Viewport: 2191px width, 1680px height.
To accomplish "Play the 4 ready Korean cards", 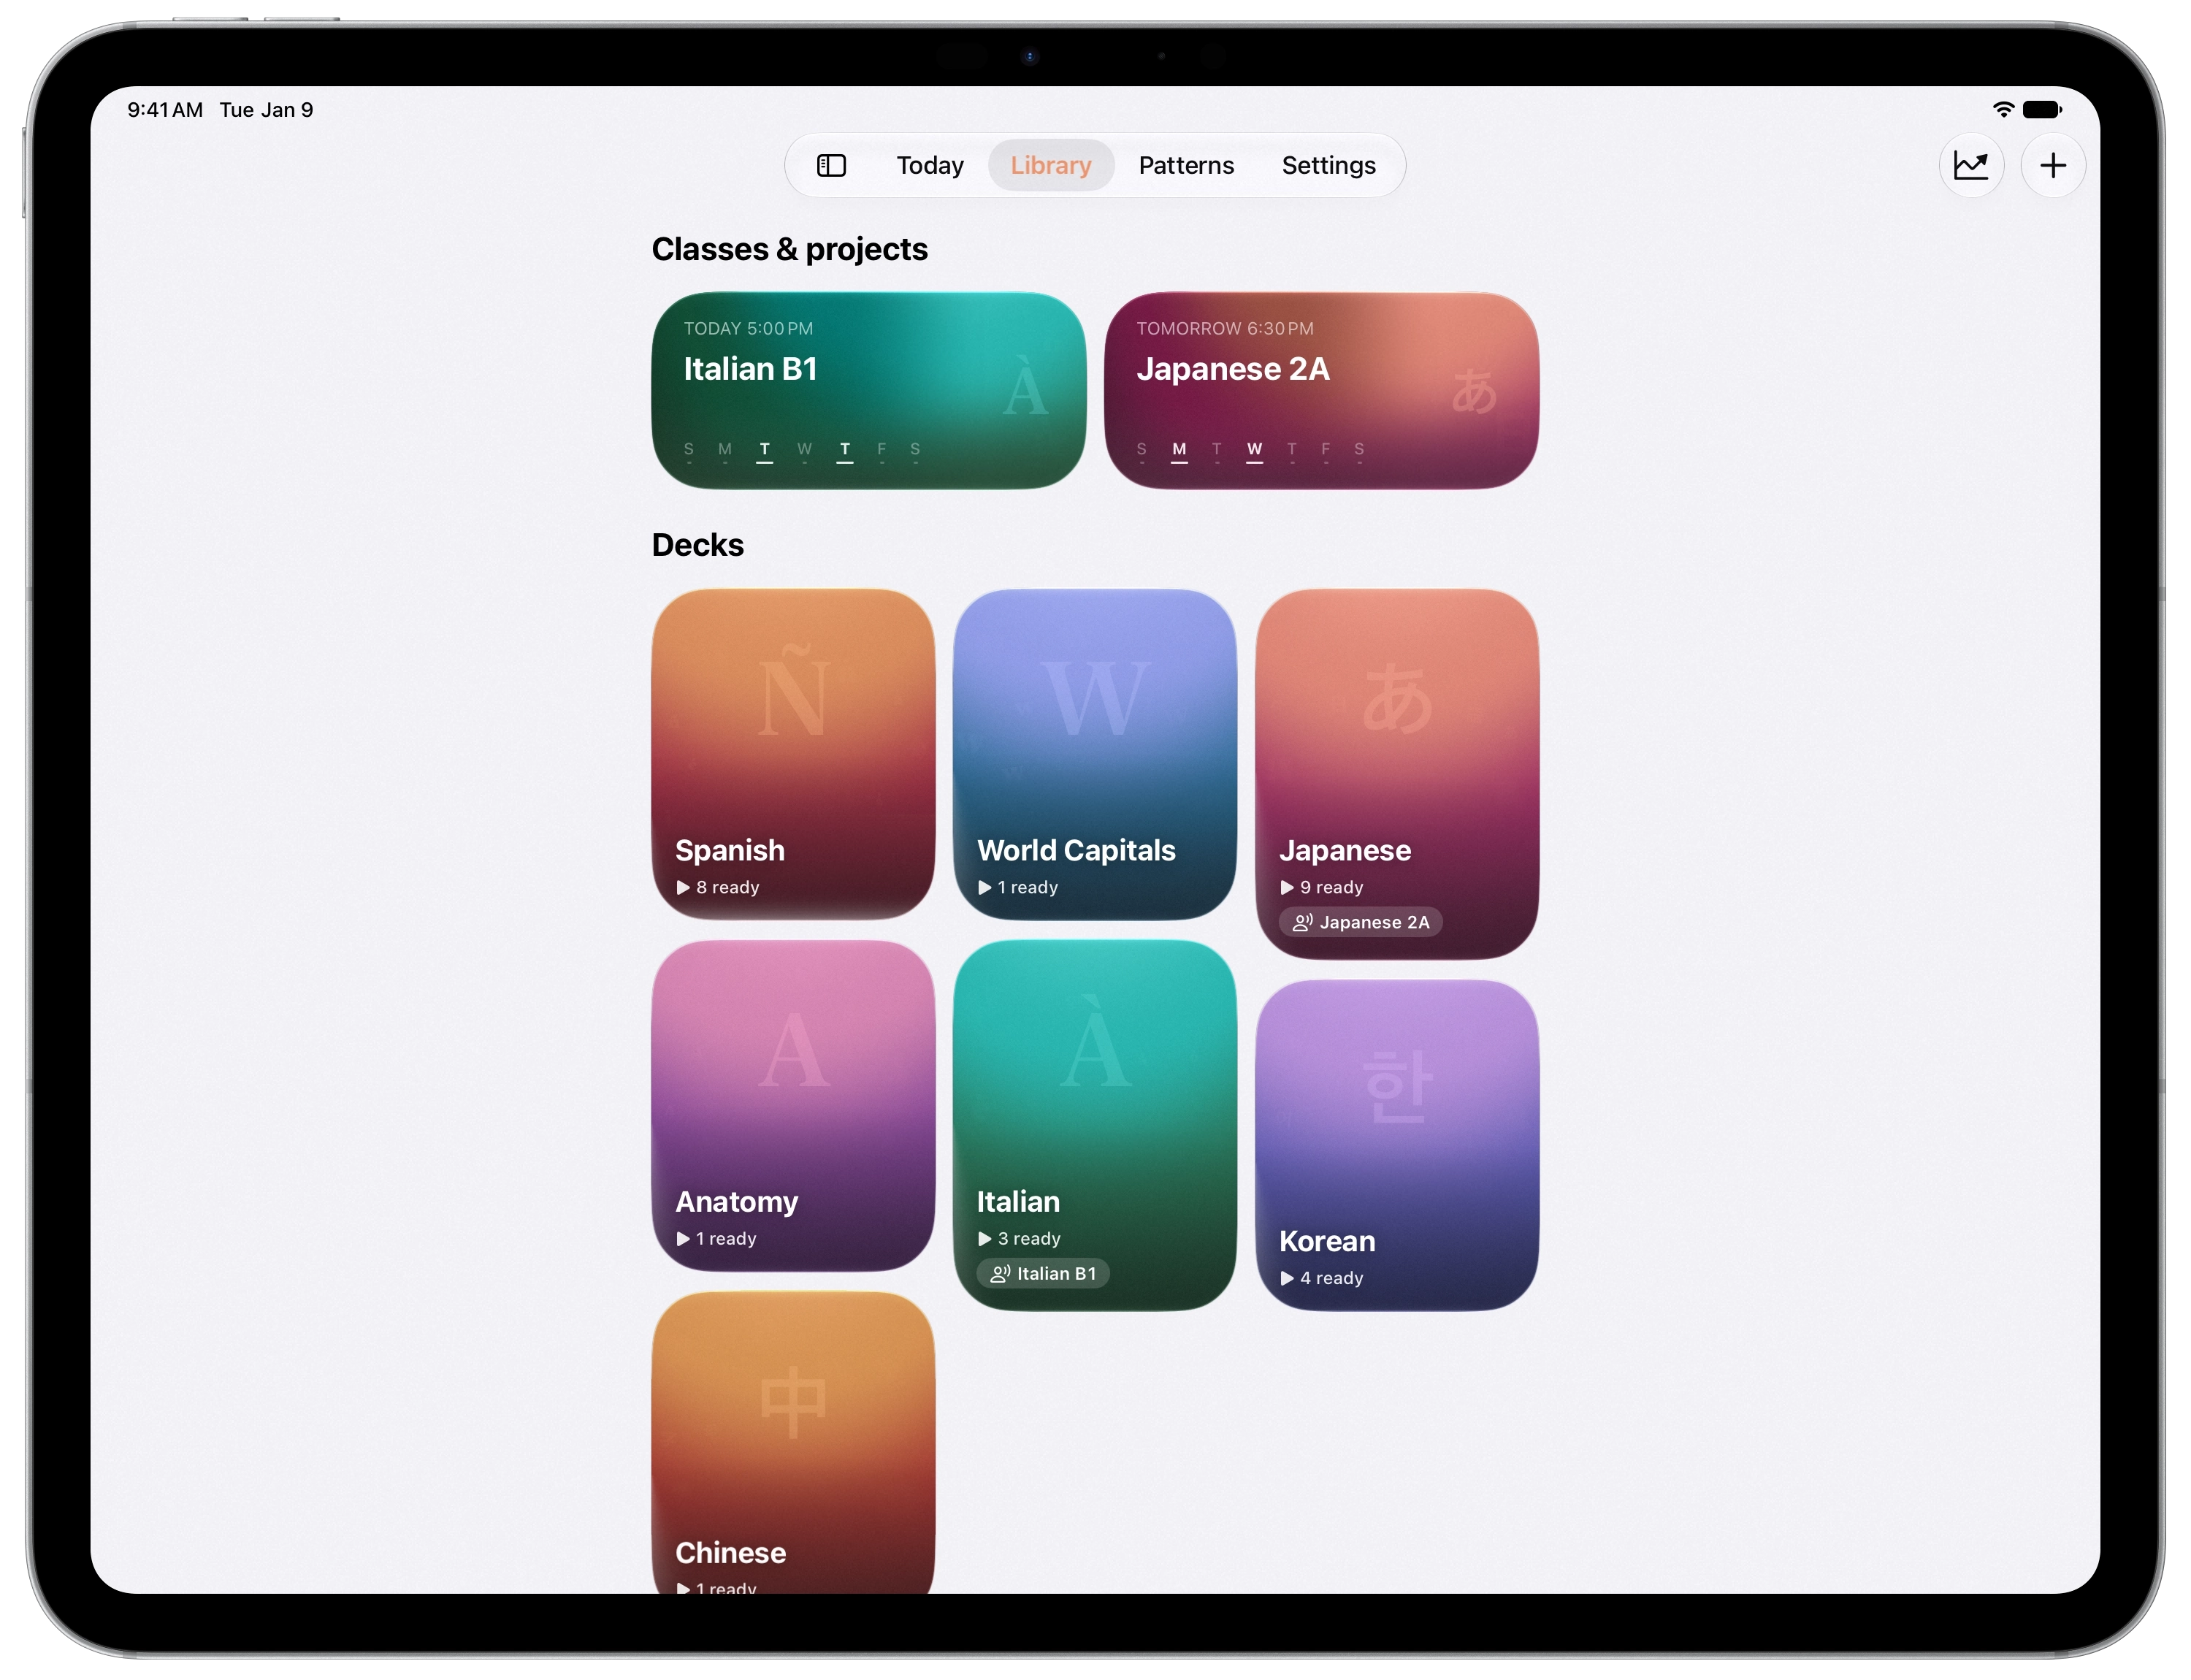I will pos(1321,1278).
